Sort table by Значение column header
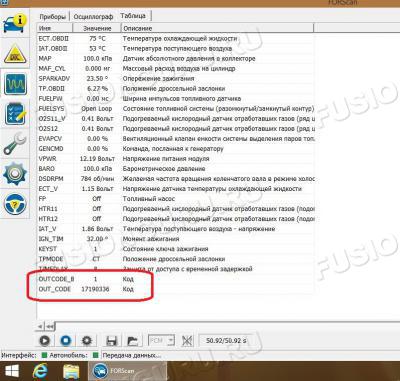 pyautogui.click(x=97, y=28)
